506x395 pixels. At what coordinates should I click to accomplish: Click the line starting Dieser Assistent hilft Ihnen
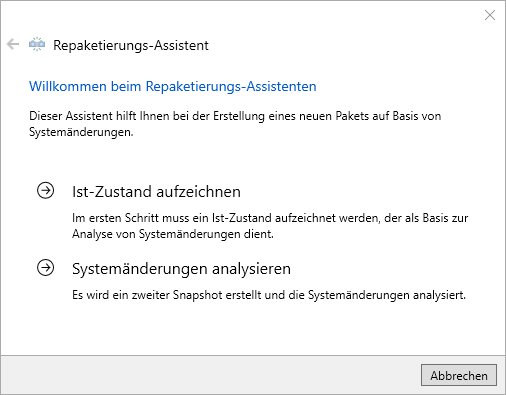coord(235,116)
